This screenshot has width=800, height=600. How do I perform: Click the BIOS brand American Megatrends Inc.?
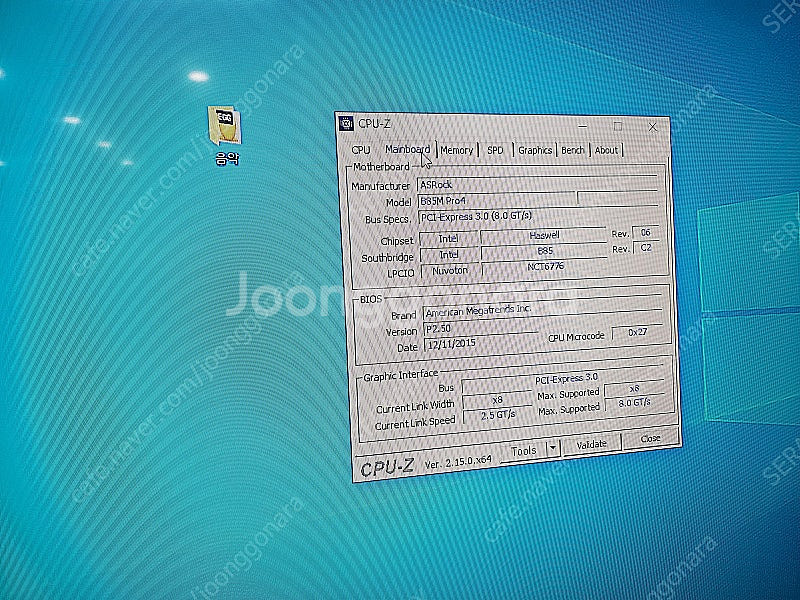click(542, 310)
